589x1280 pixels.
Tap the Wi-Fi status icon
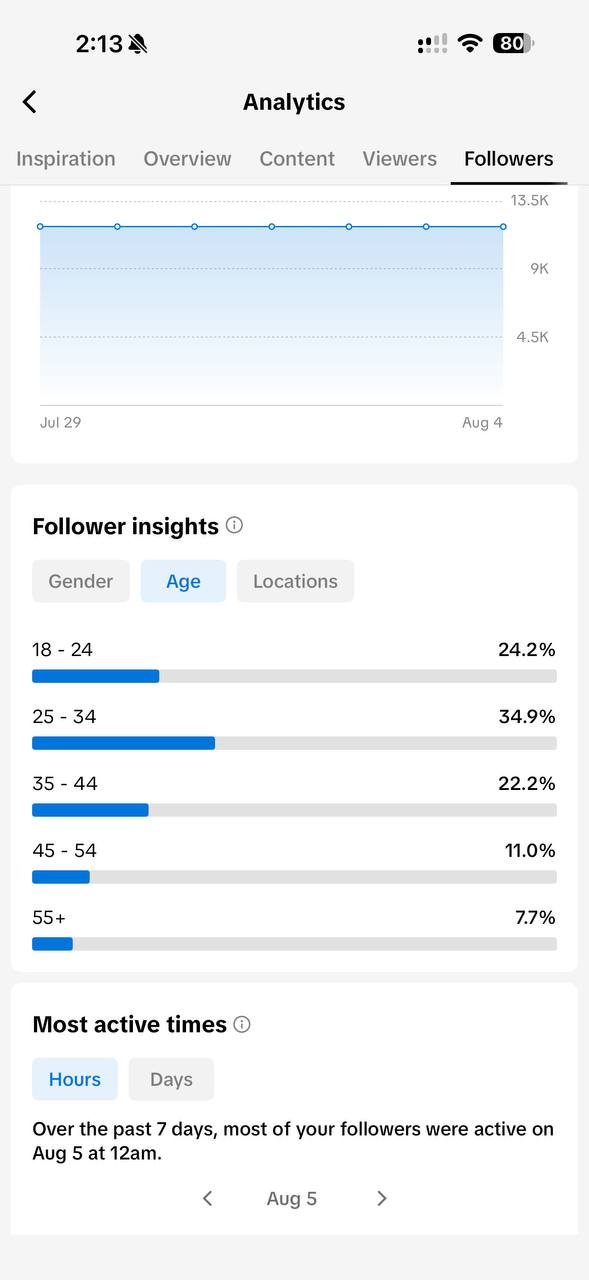tap(469, 43)
